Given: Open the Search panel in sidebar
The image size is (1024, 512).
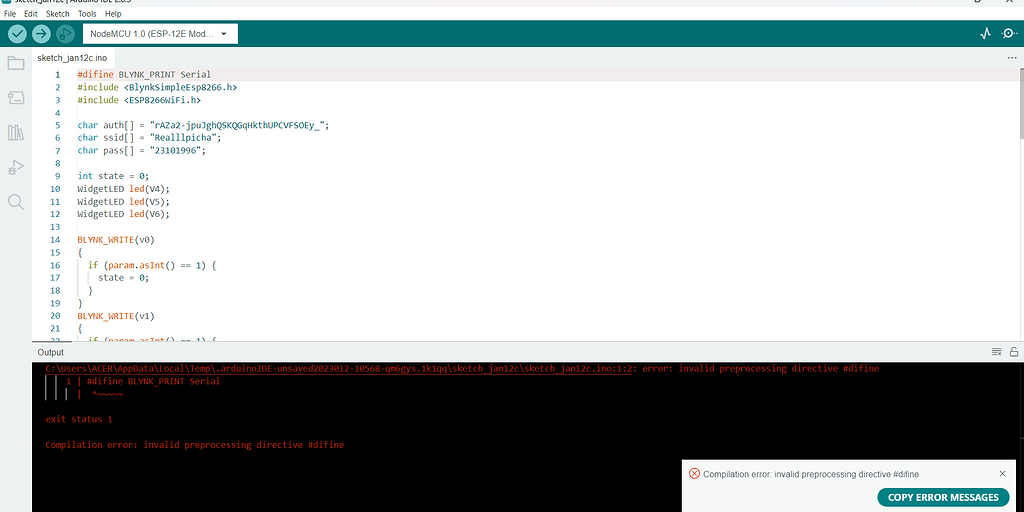Looking at the screenshot, I should [16, 202].
